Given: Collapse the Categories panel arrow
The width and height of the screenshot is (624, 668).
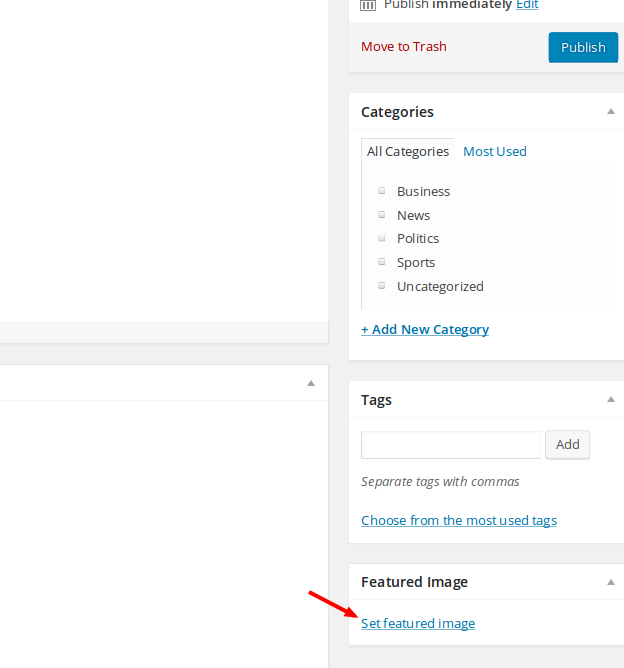Looking at the screenshot, I should pos(611,112).
